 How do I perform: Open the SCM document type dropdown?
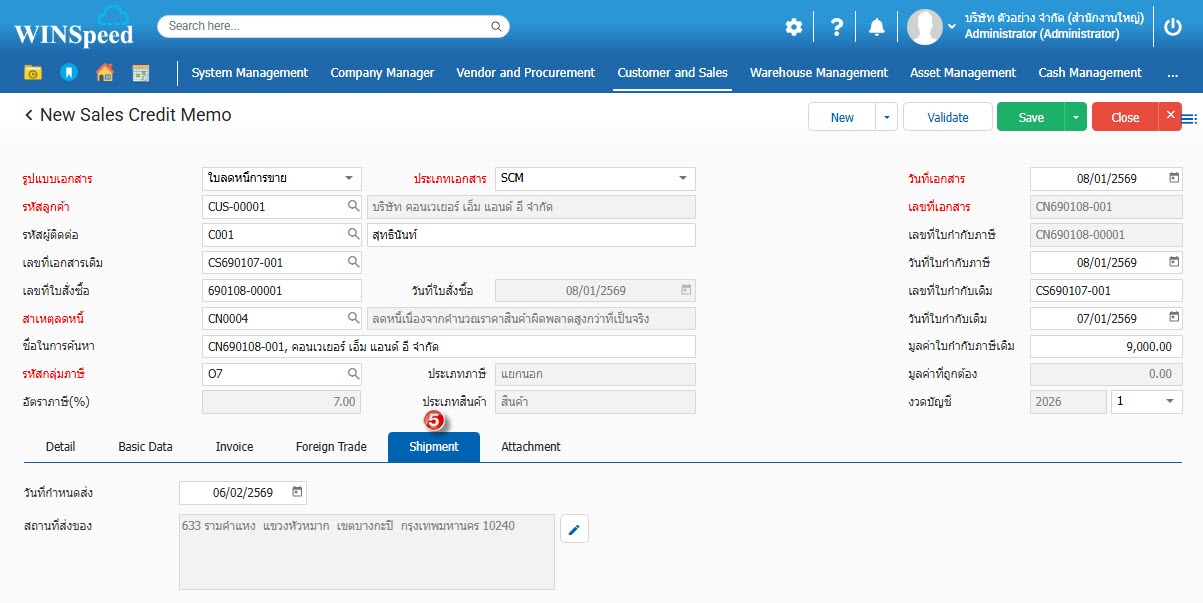point(683,178)
